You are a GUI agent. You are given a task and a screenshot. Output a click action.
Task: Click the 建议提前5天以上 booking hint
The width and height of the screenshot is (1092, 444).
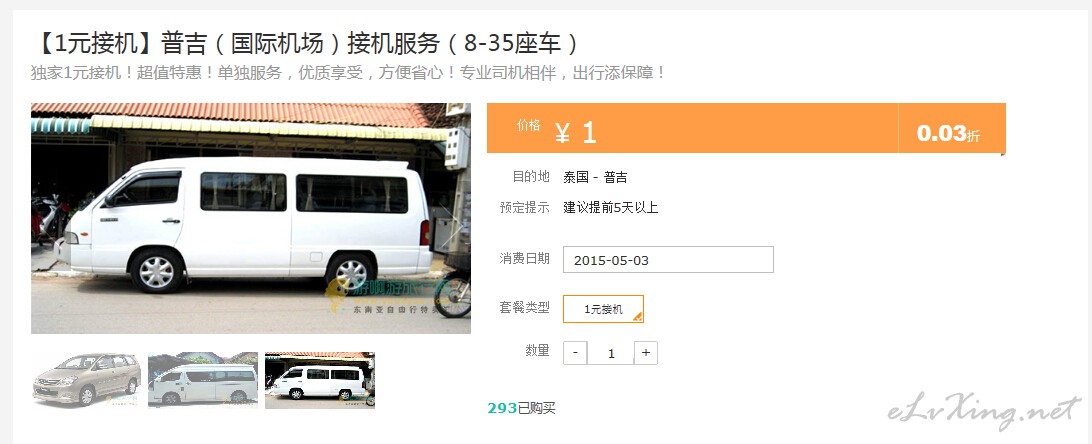[611, 207]
